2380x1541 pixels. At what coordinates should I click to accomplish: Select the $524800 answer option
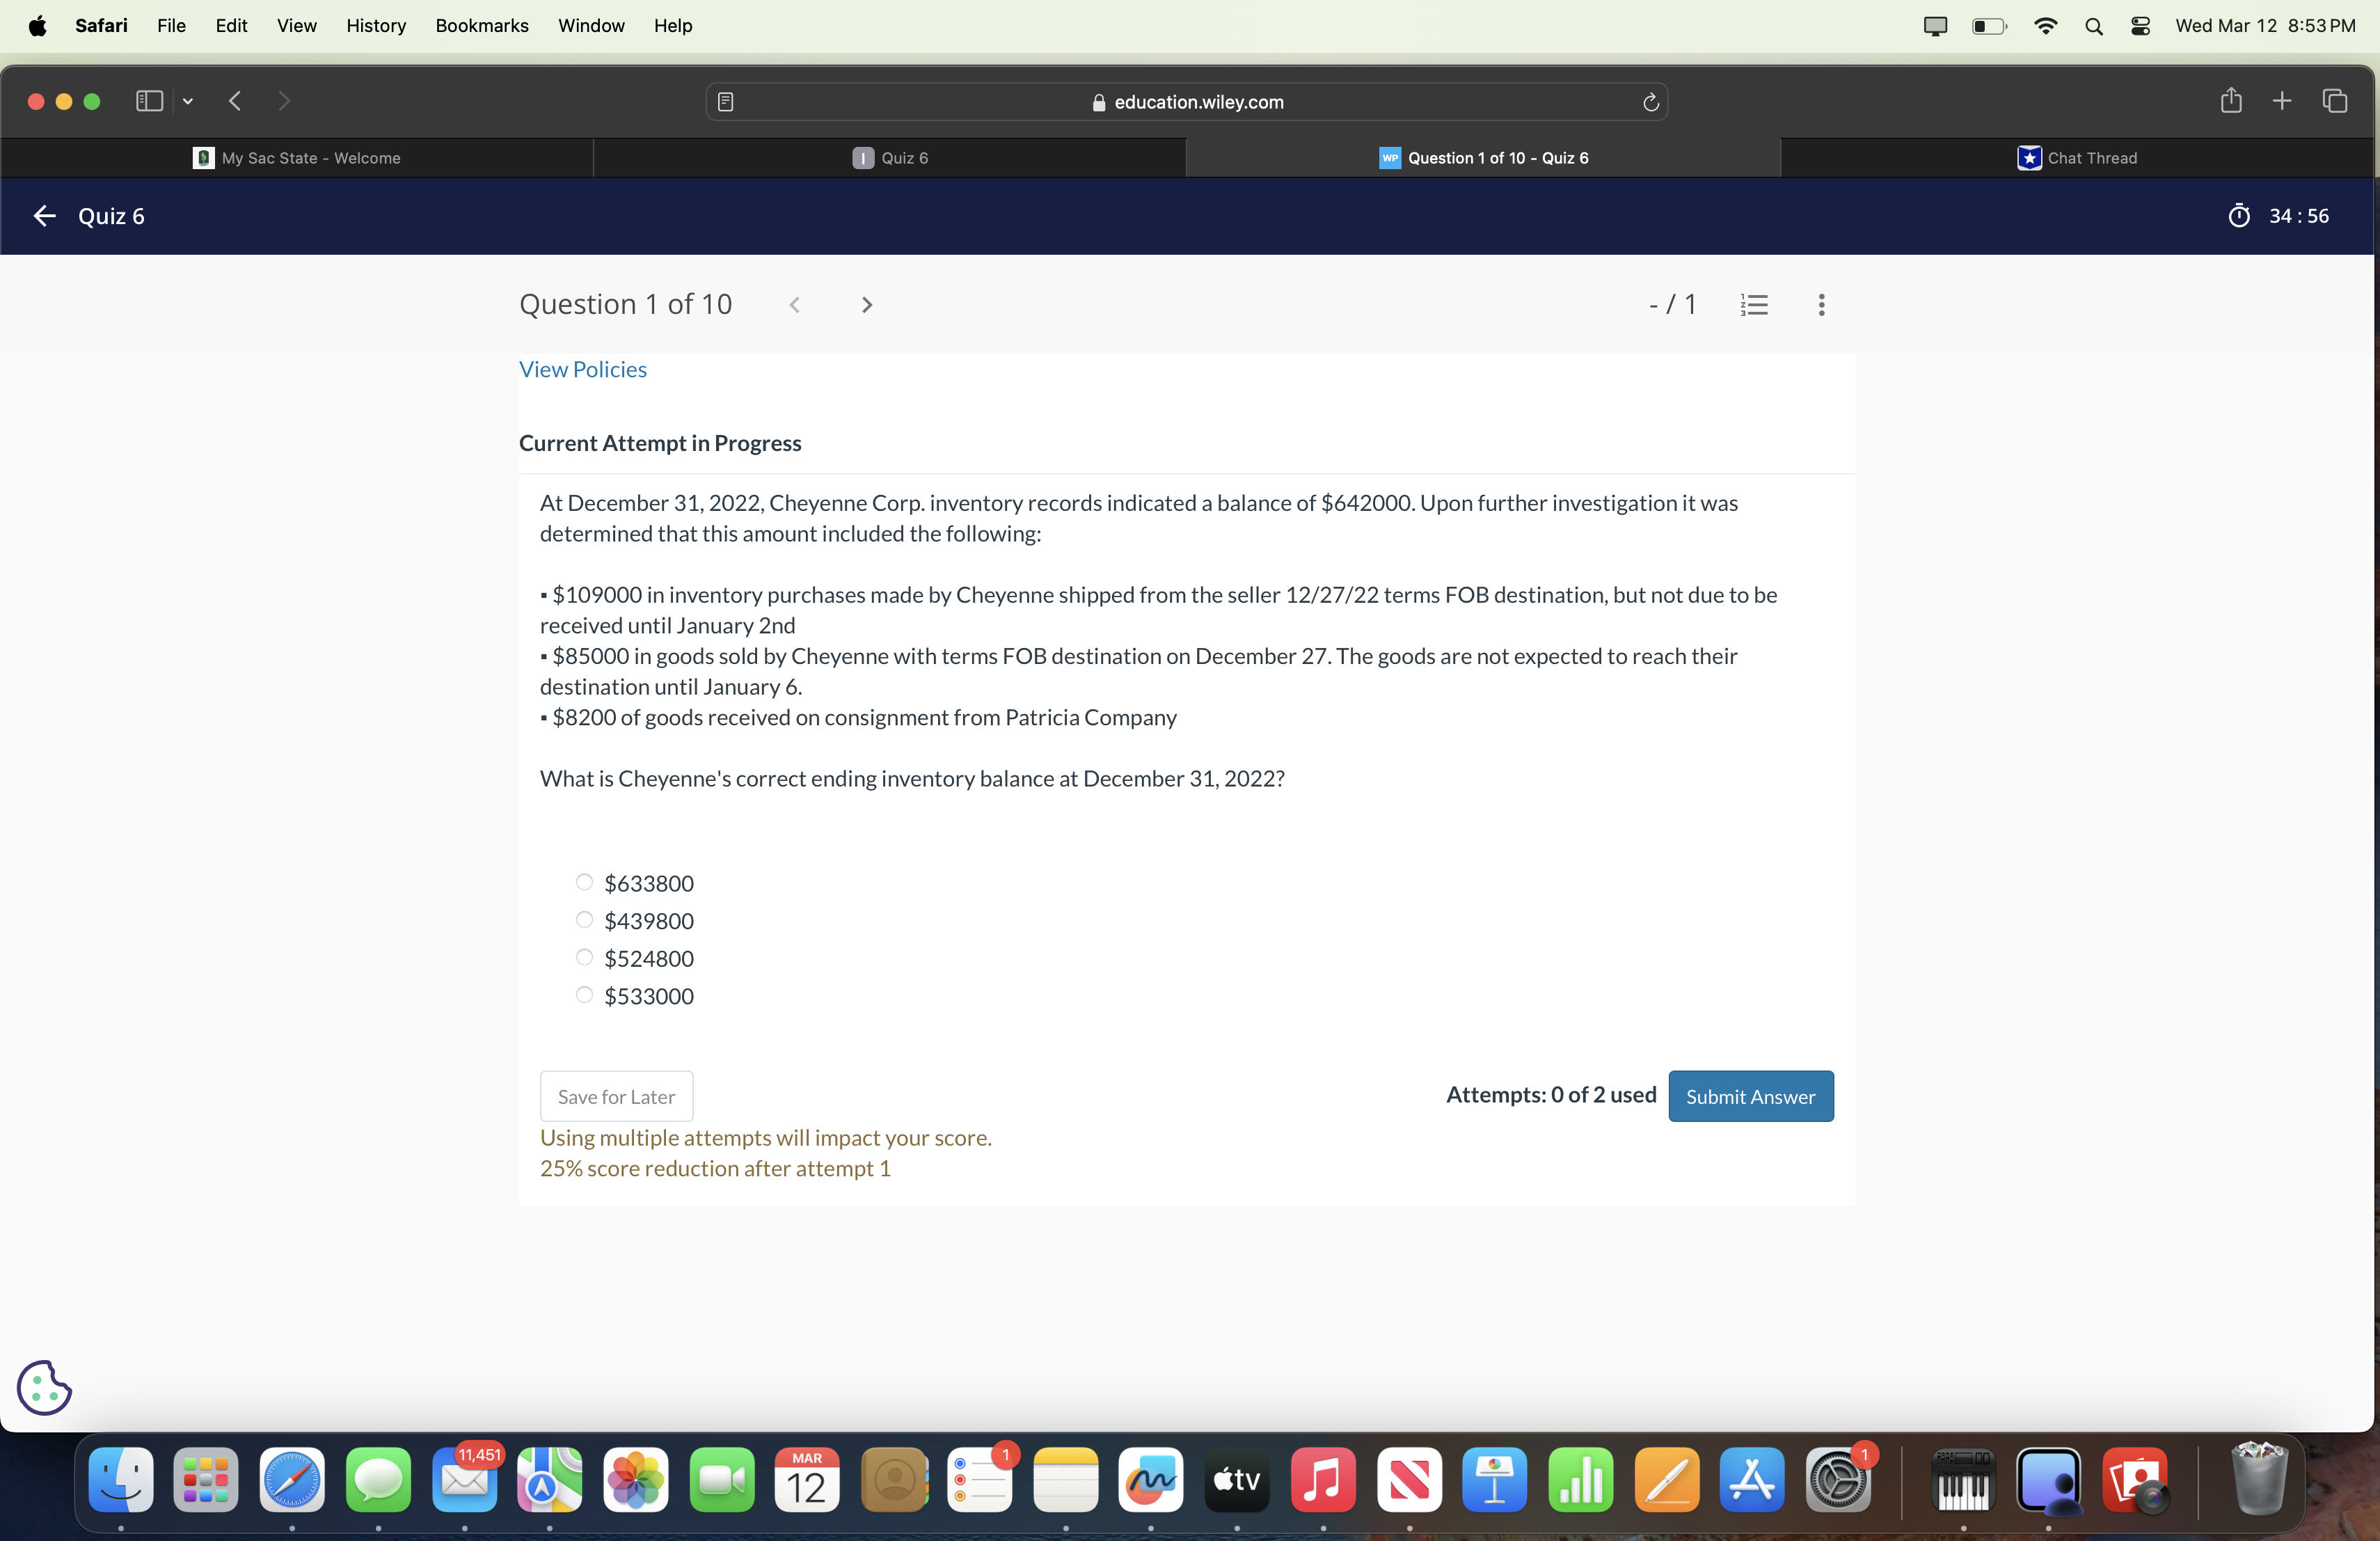pos(585,957)
